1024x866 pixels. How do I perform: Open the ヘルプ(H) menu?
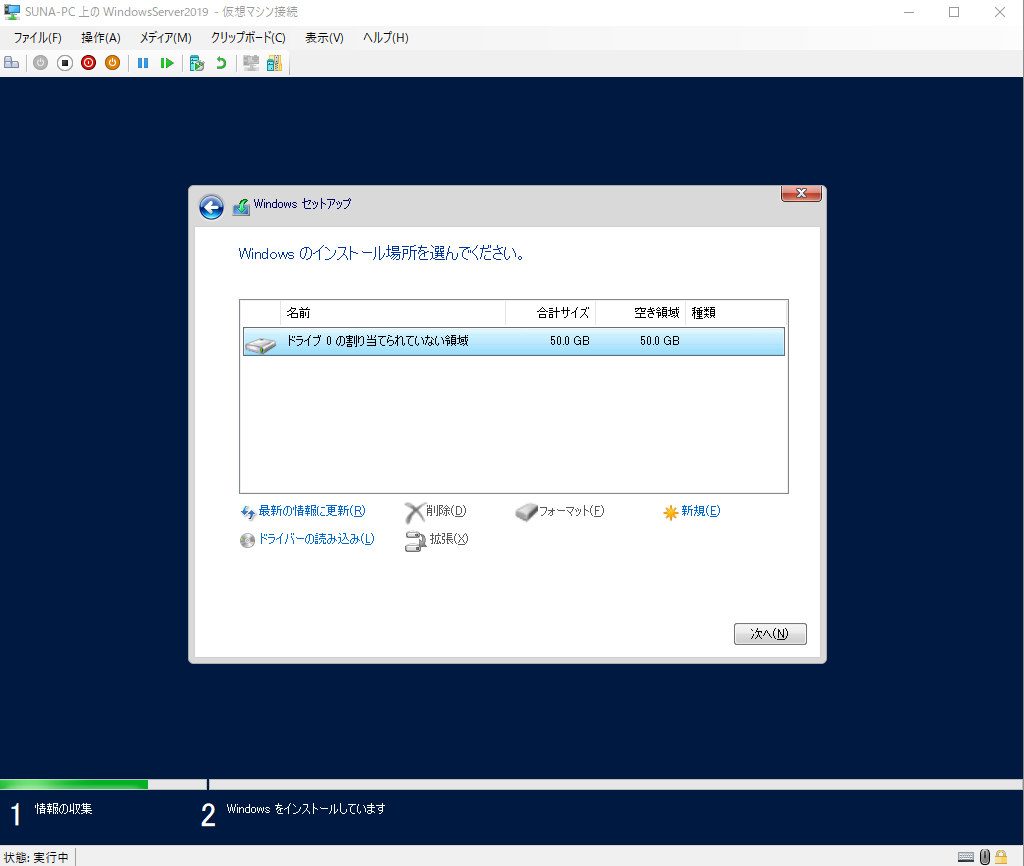386,38
